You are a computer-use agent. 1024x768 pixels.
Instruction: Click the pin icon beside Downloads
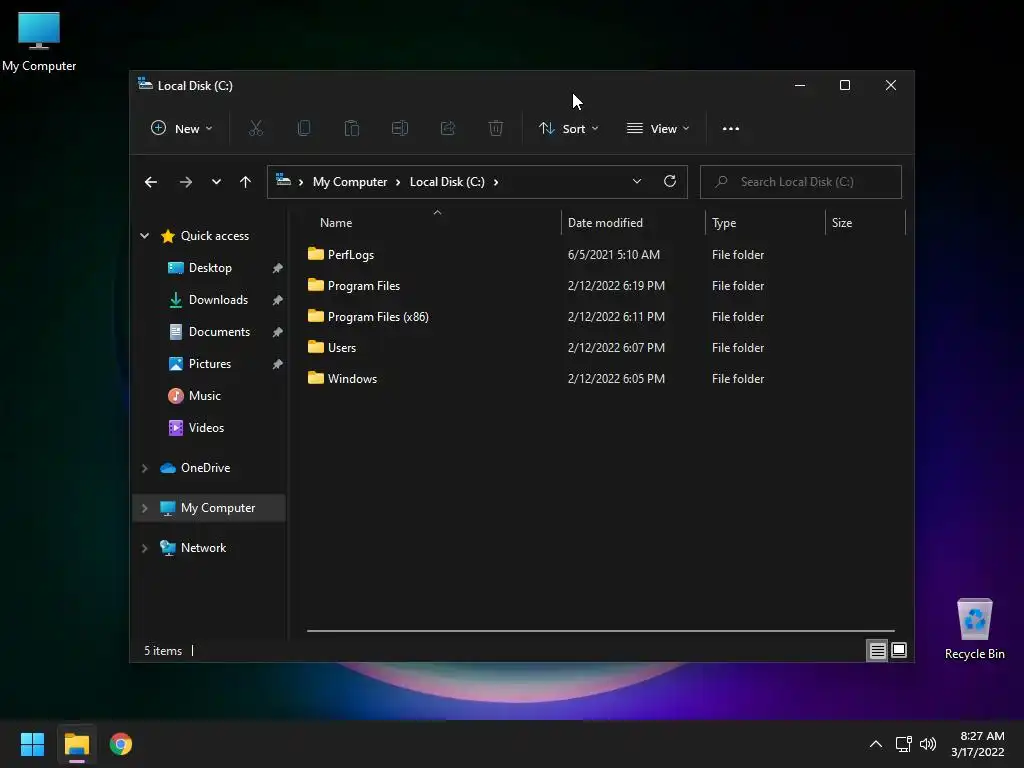tap(278, 300)
